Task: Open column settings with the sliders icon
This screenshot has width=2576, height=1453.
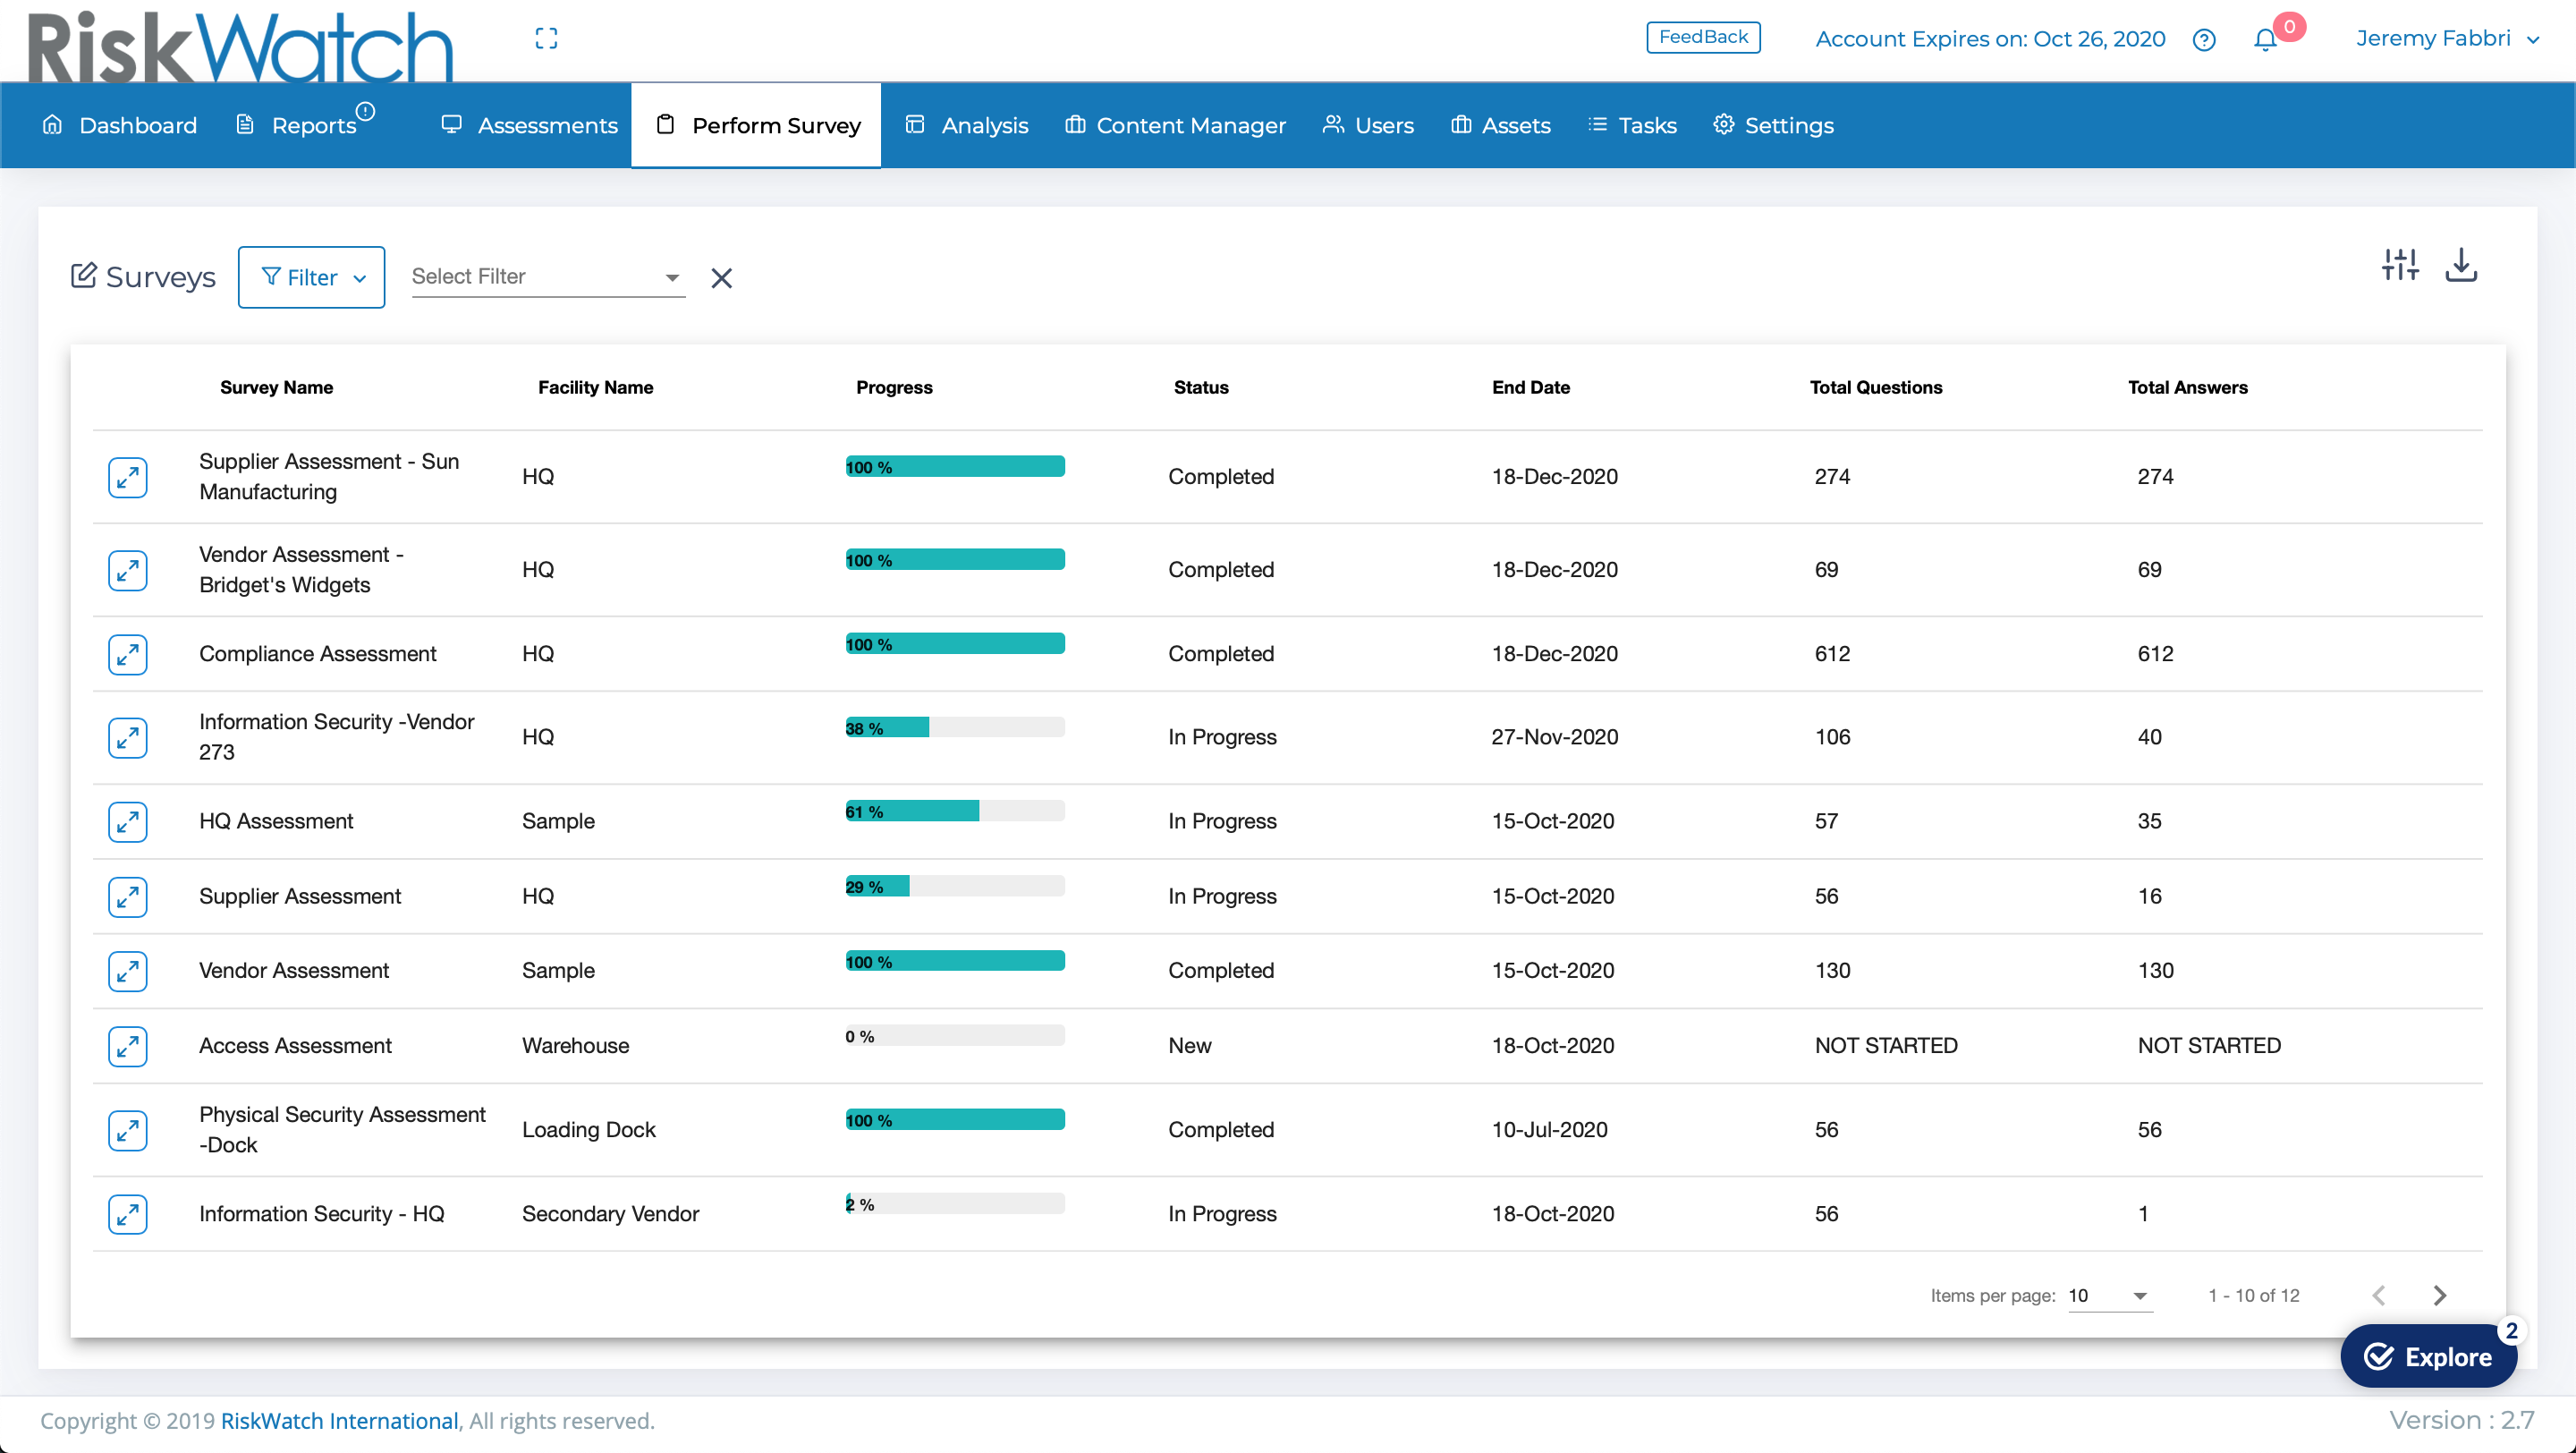Action: pyautogui.click(x=2400, y=264)
